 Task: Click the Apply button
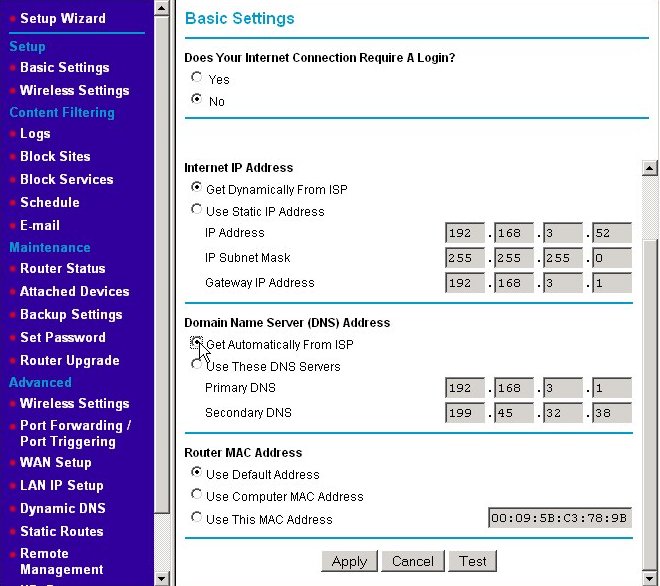pos(349,561)
